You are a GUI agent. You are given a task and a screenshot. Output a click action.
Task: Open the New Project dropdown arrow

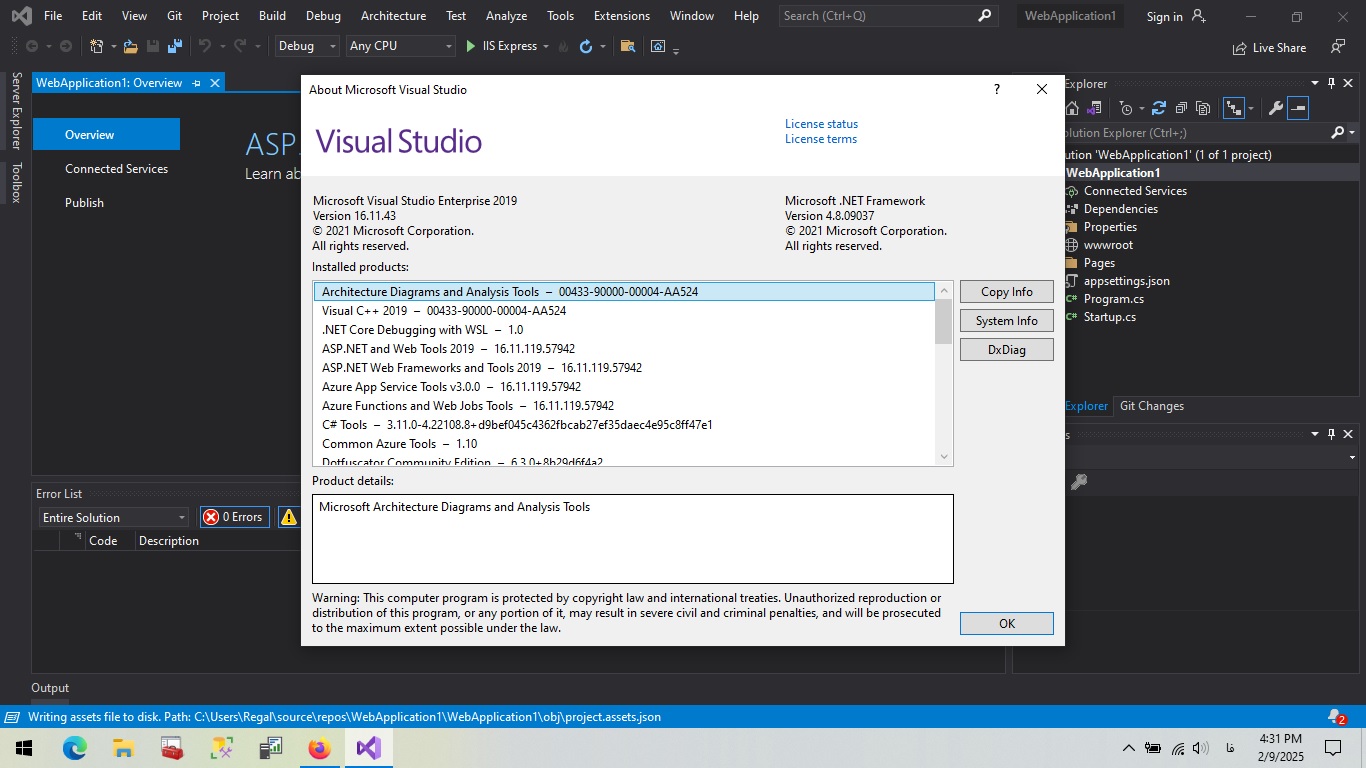[113, 46]
